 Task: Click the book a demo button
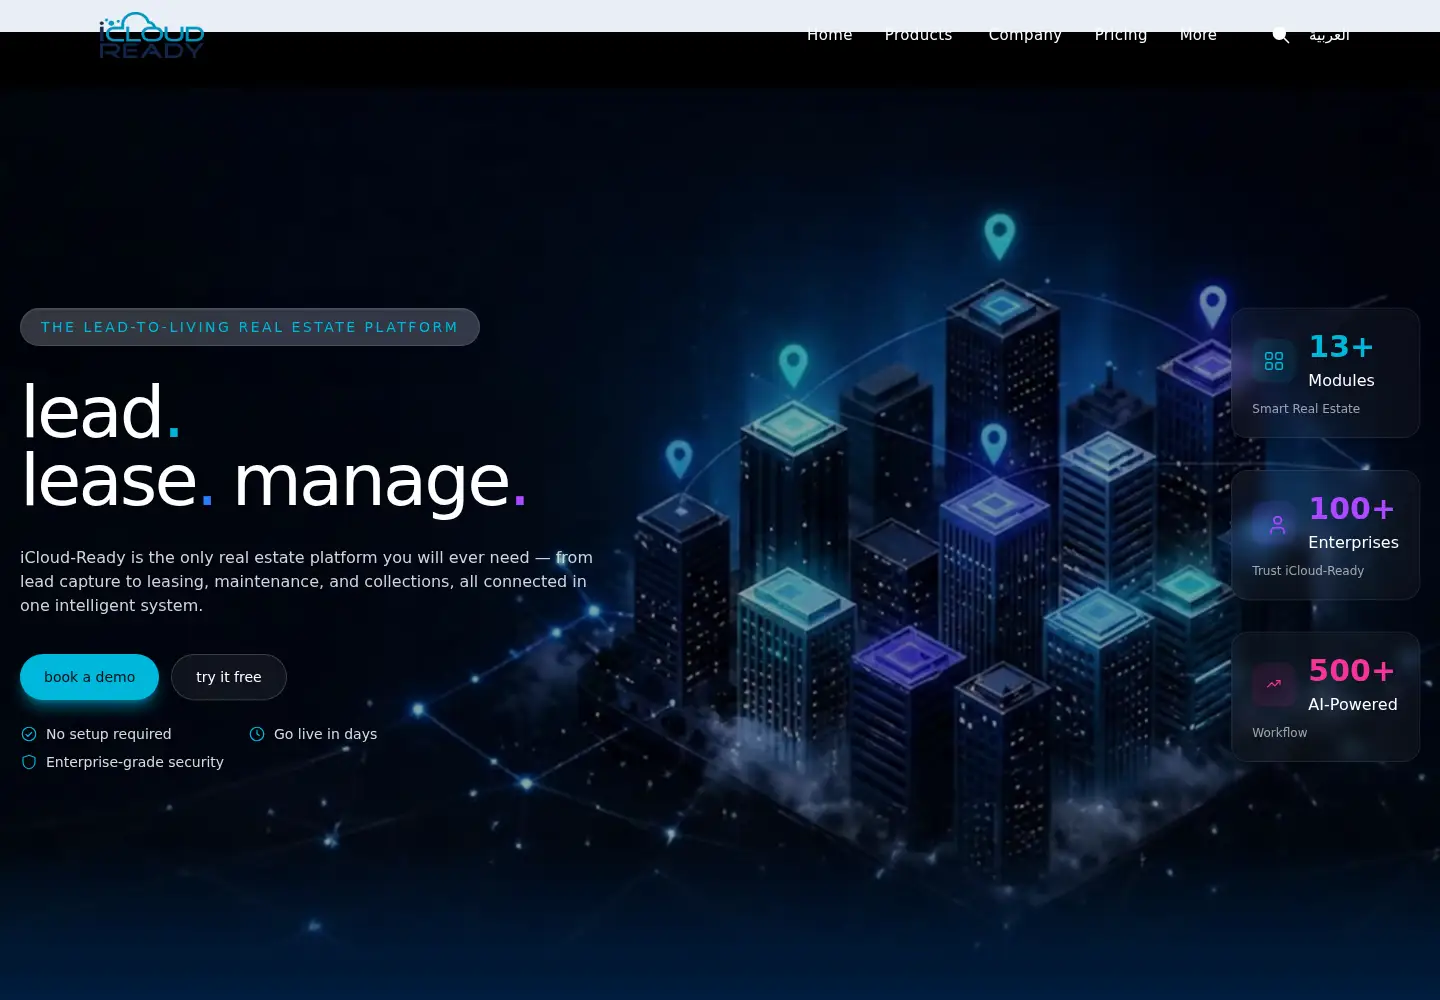89,677
